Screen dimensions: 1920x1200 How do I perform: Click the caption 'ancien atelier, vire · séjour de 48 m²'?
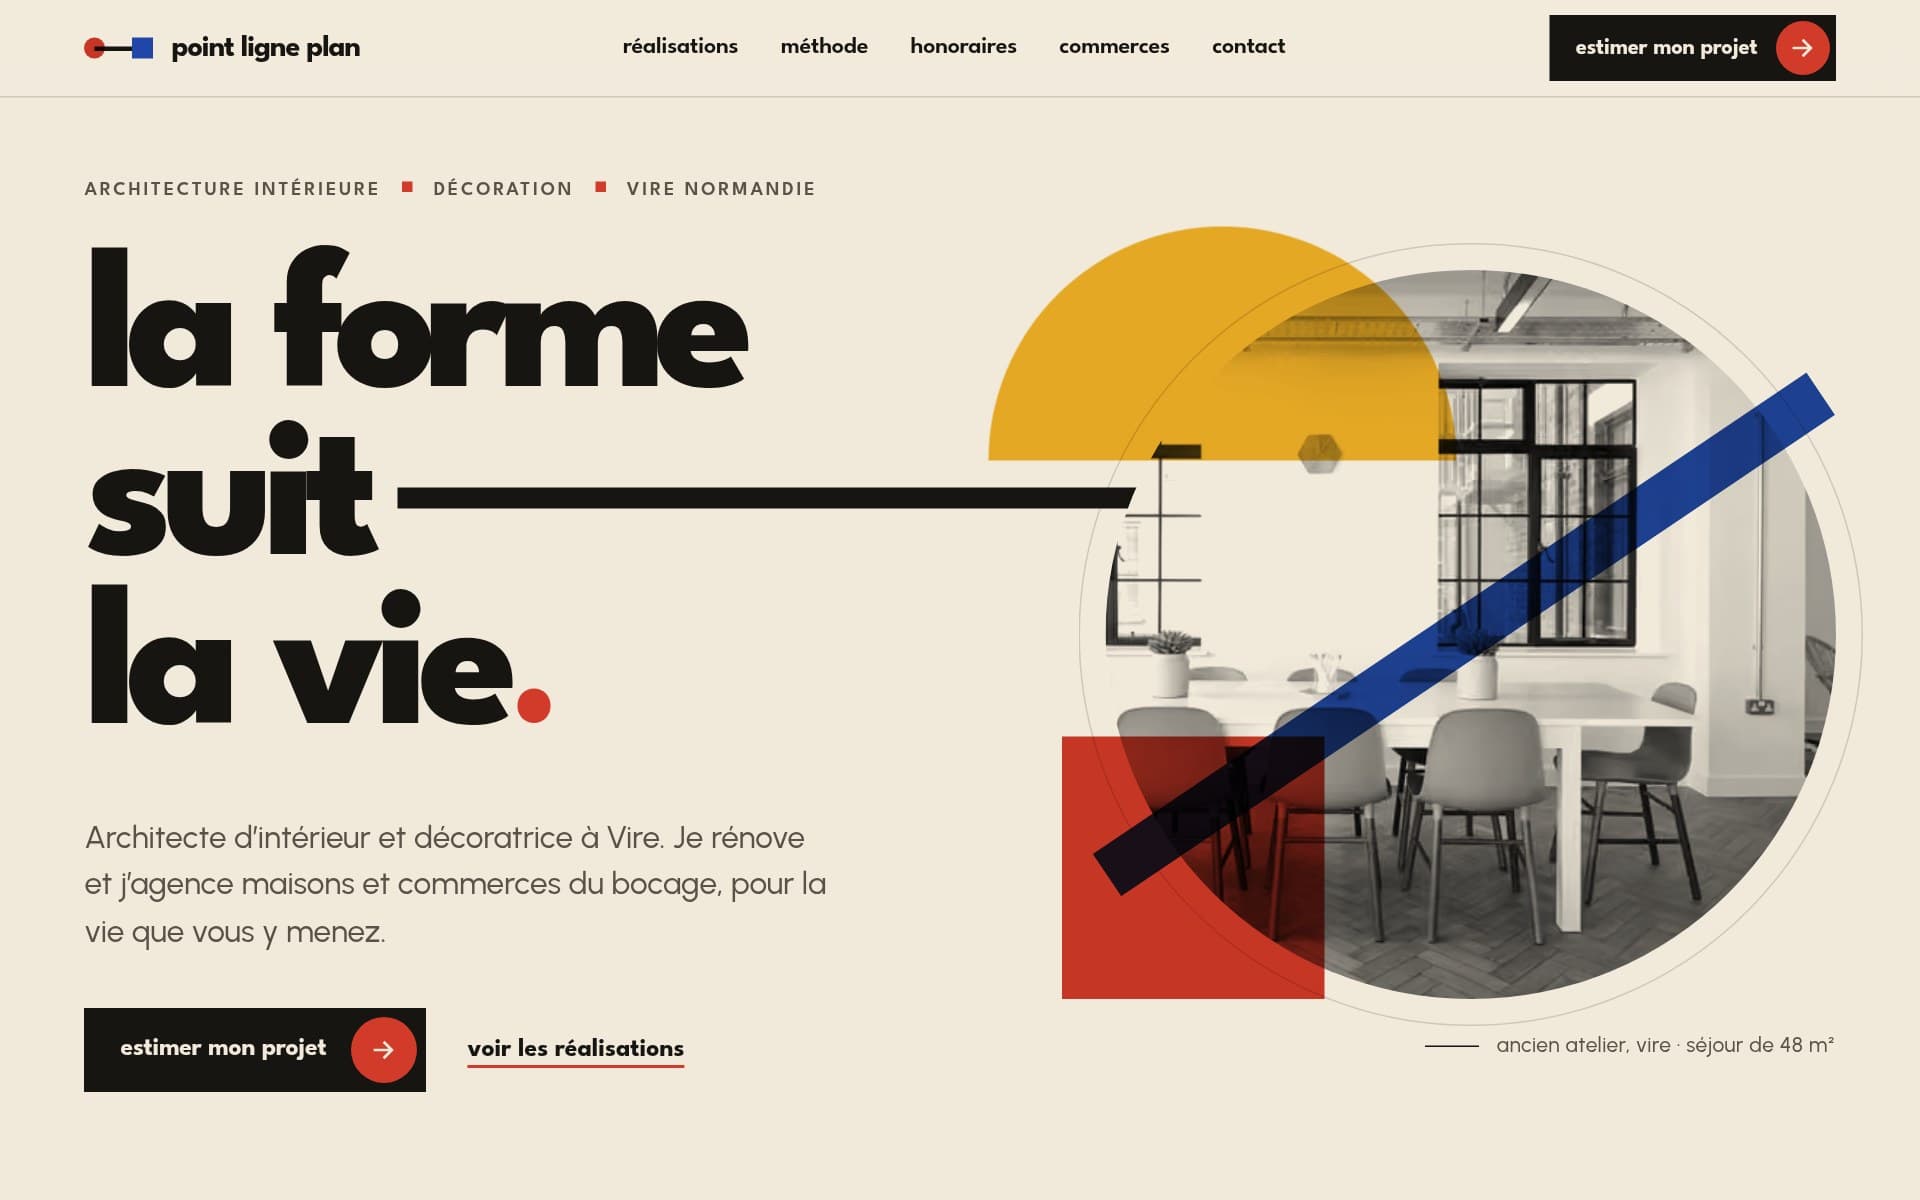coord(1665,1045)
